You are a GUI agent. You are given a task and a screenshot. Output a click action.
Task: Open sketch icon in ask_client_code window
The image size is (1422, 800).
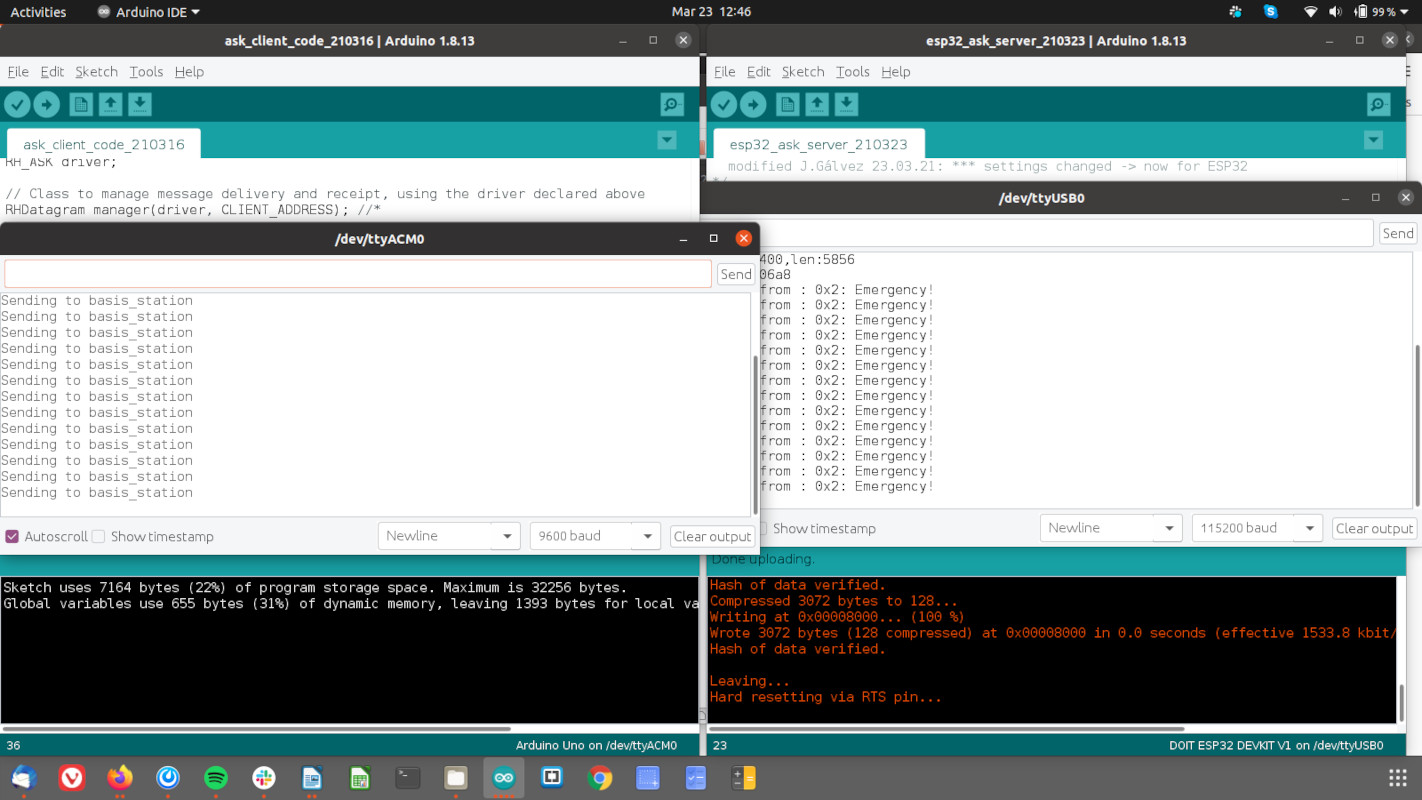pyautogui.click(x=110, y=104)
